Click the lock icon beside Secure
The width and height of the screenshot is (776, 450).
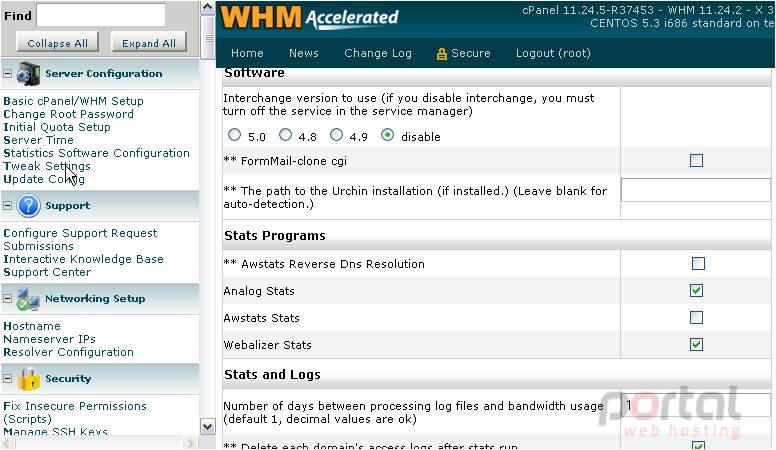pyautogui.click(x=441, y=53)
